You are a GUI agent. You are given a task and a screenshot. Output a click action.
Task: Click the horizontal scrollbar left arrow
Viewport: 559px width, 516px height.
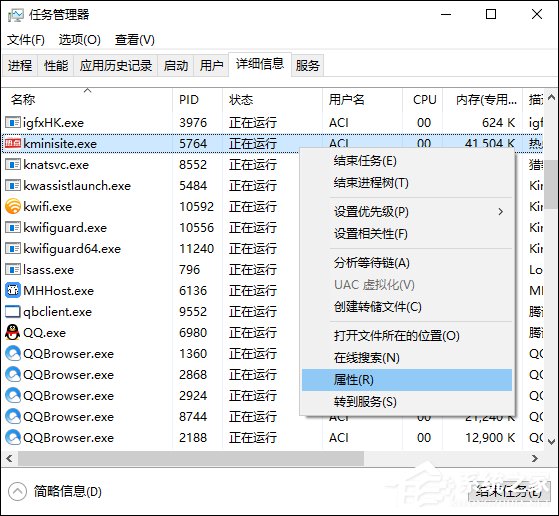click(9, 458)
